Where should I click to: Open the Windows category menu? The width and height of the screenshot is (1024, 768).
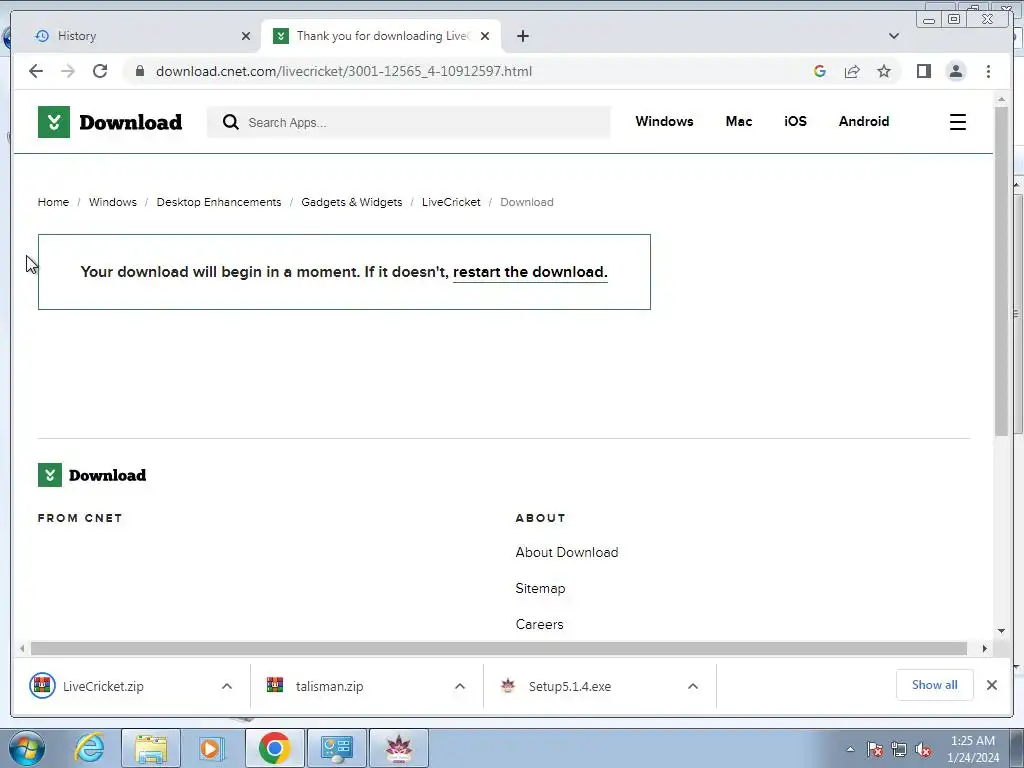click(x=664, y=121)
